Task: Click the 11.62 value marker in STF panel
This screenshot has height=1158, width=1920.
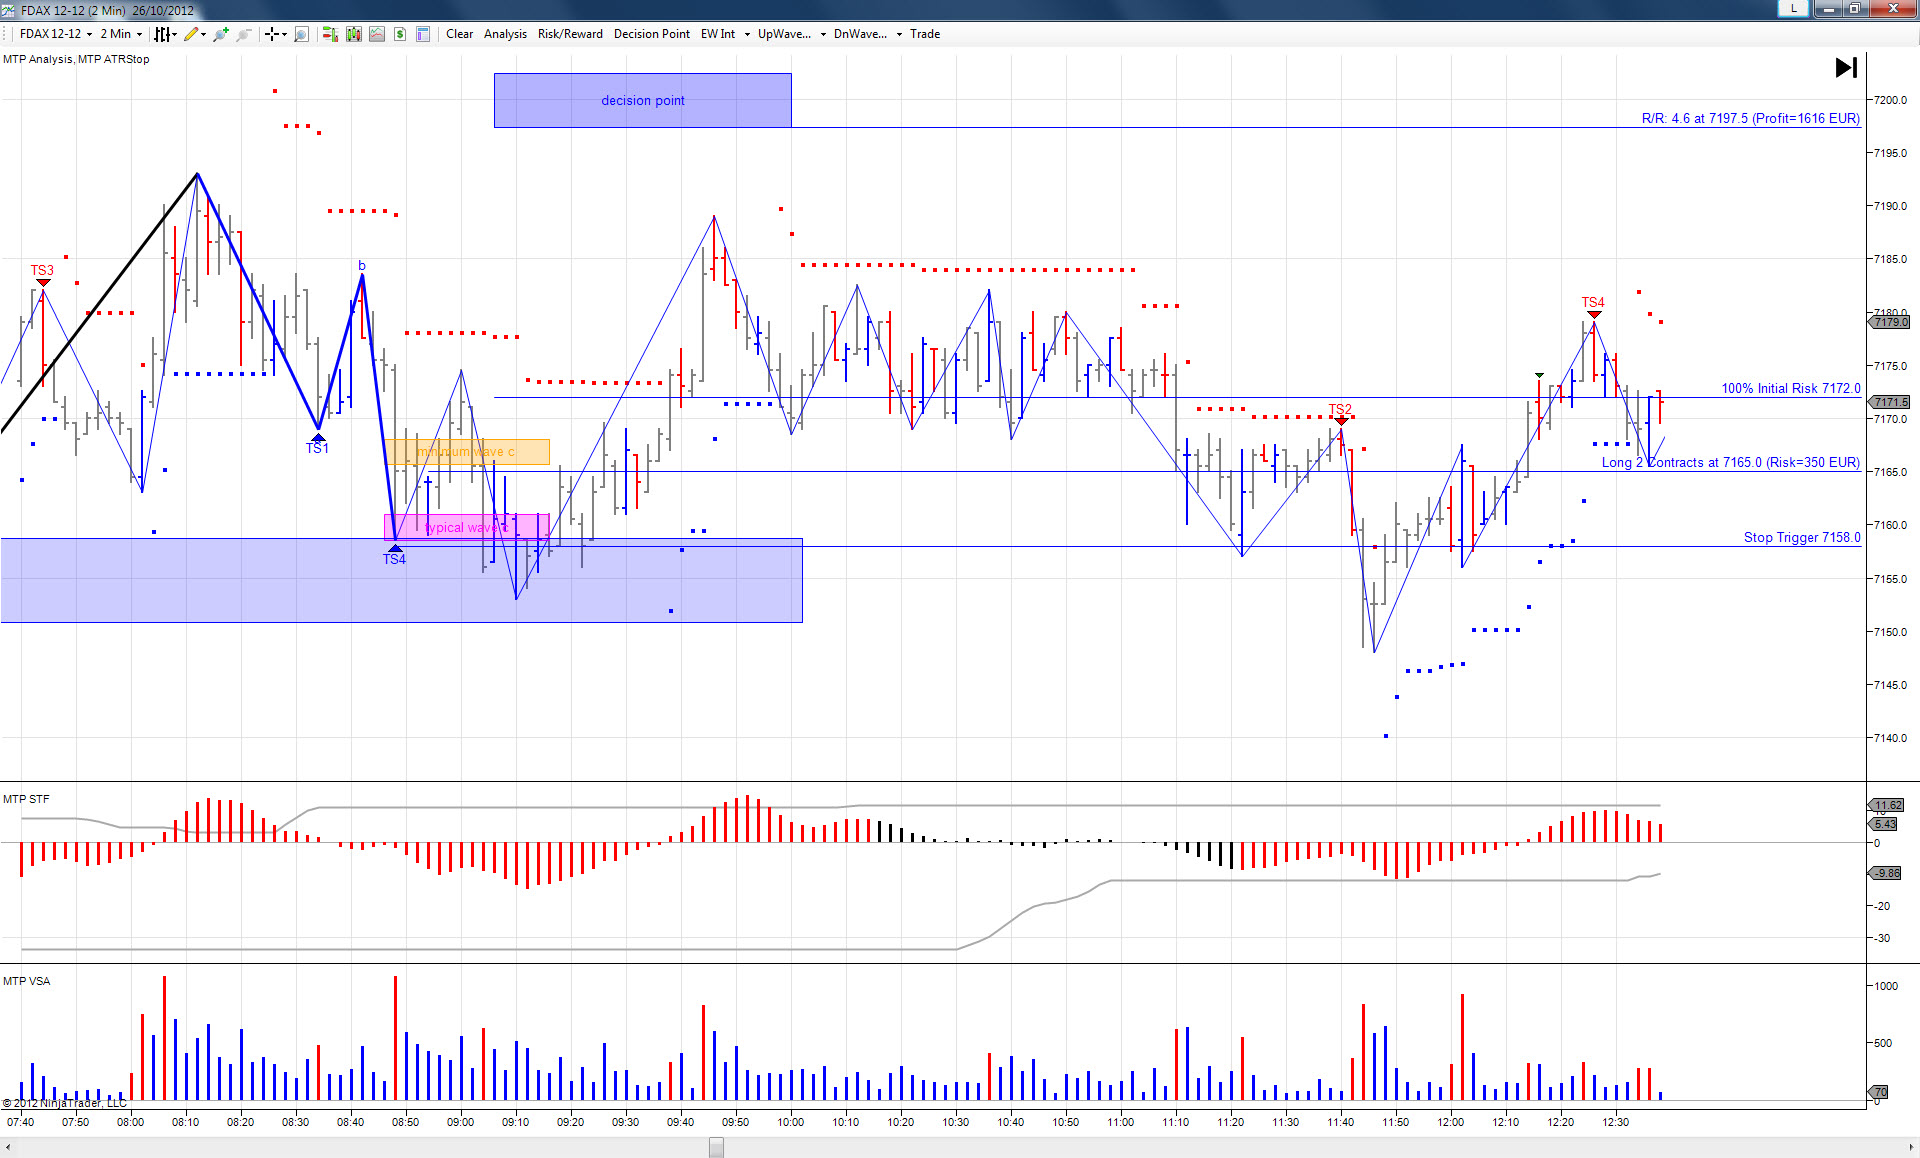Action: pos(1886,805)
